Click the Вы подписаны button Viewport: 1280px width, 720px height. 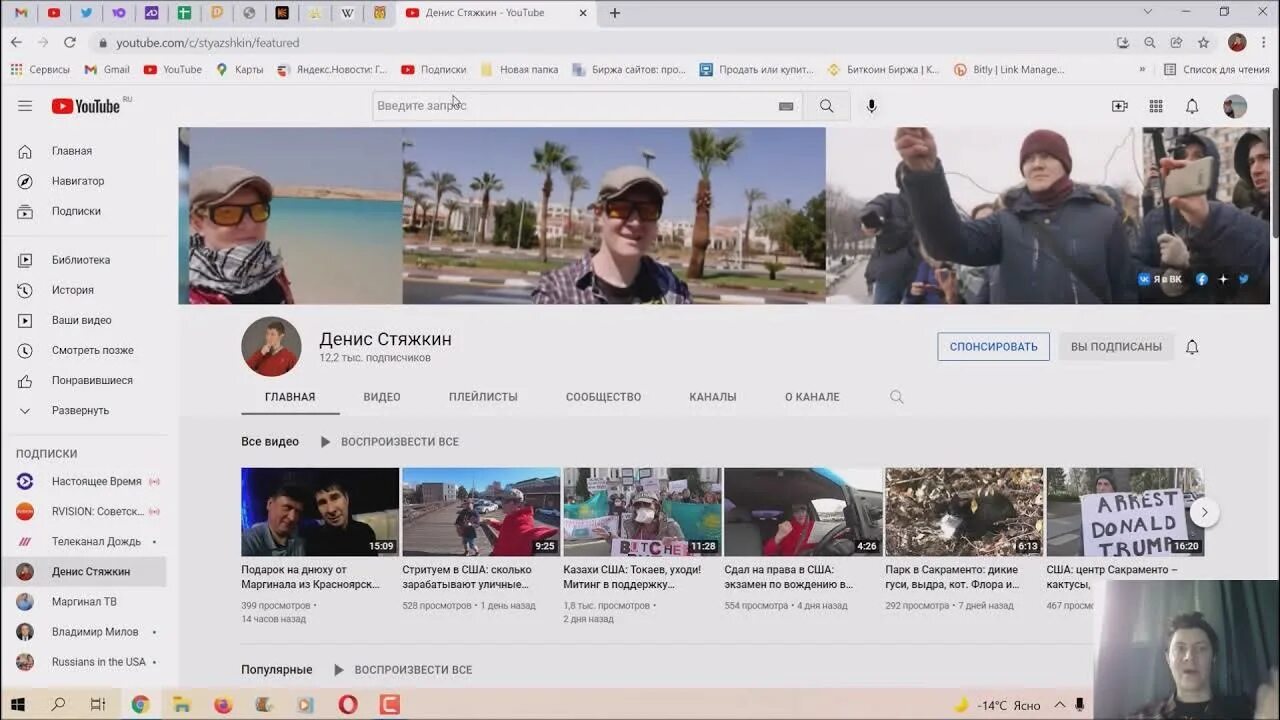coord(1116,347)
